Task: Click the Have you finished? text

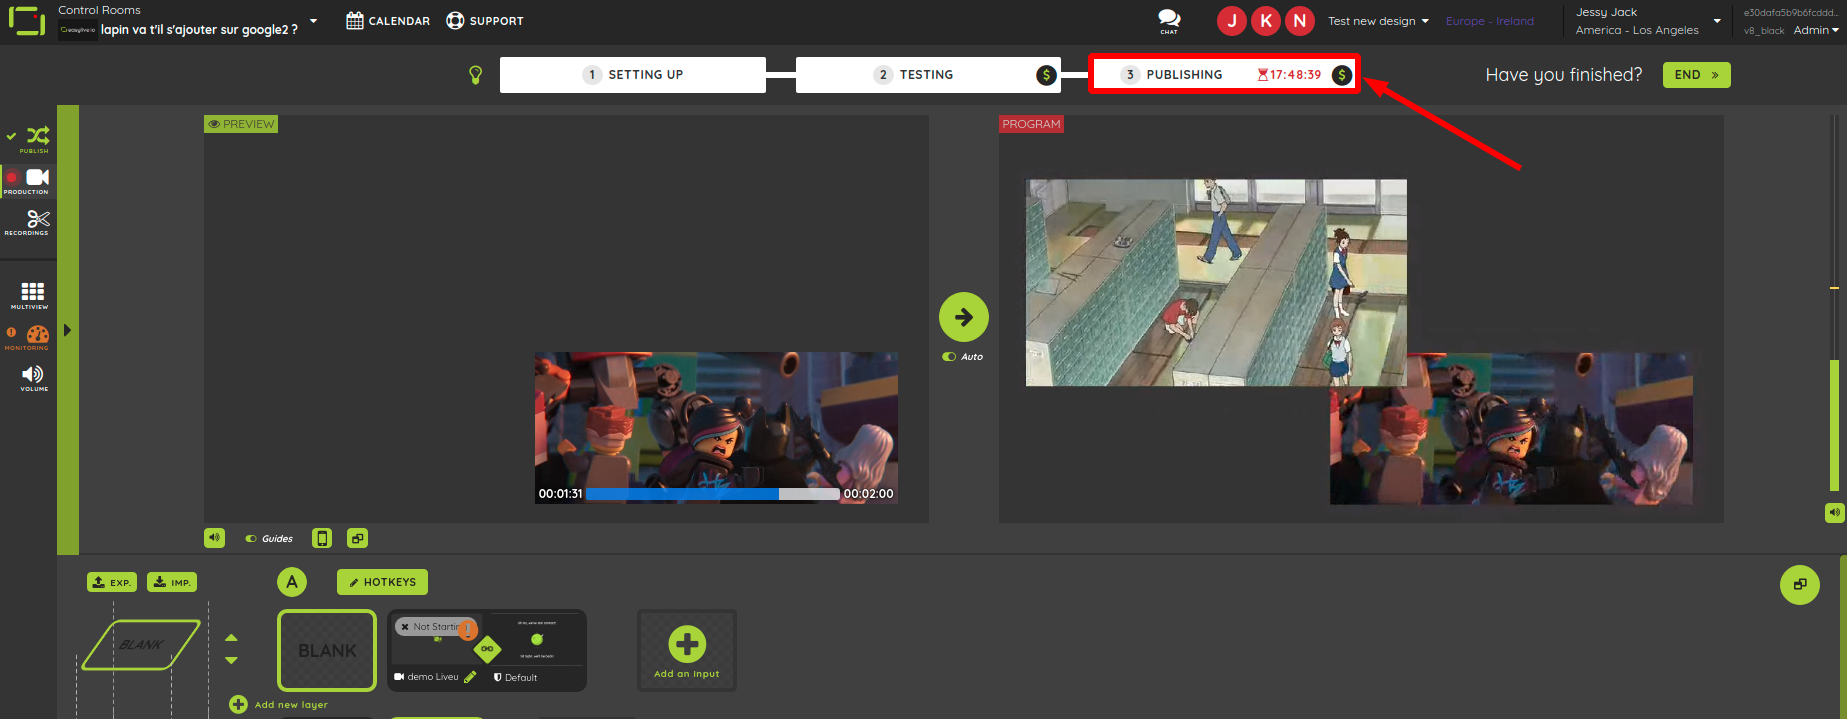Action: (x=1564, y=75)
